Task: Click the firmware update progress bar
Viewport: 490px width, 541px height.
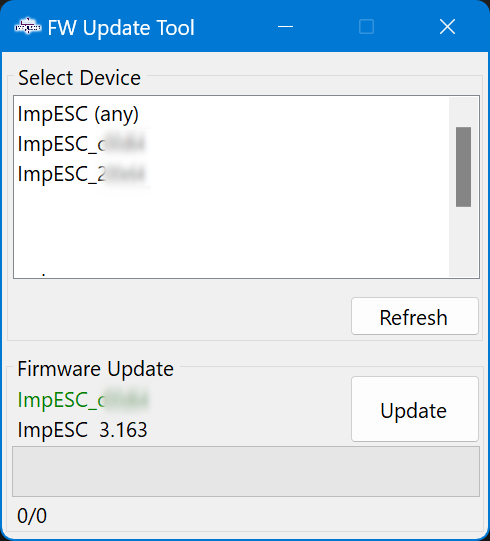Action: coord(246,472)
